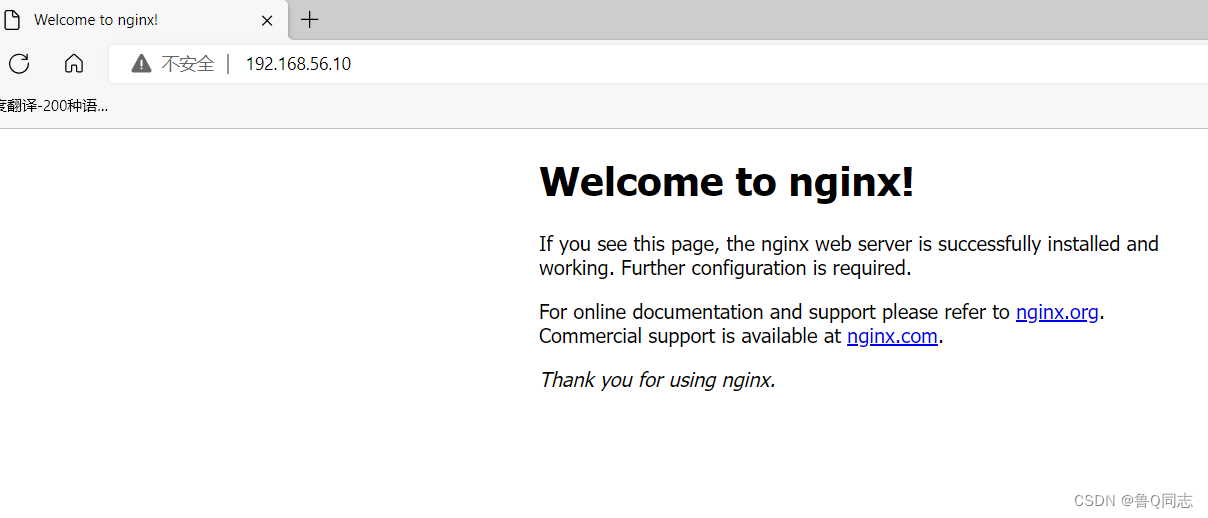Open the 200种语 translation bookmark
Viewport: 1208px width, 518px height.
(54, 105)
